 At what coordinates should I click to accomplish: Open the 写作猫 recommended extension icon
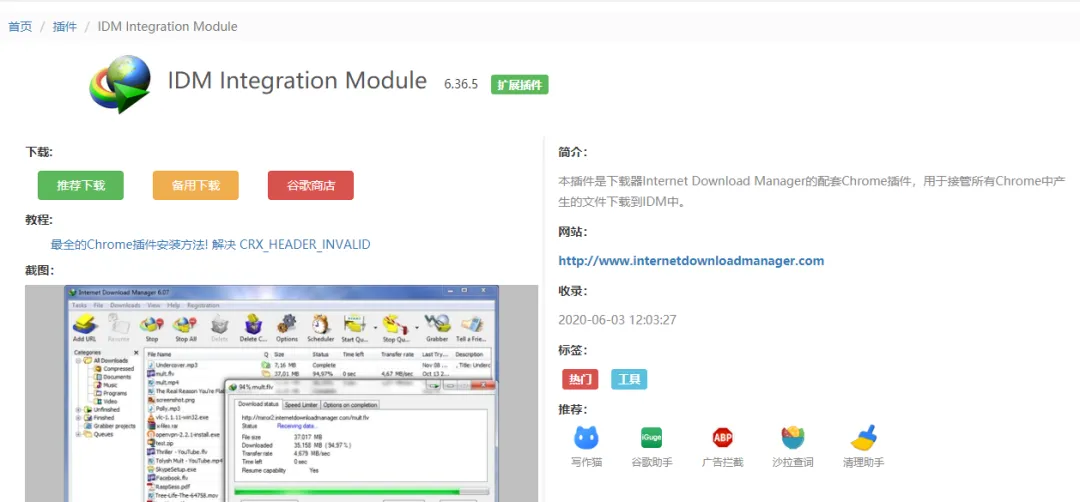click(x=586, y=437)
